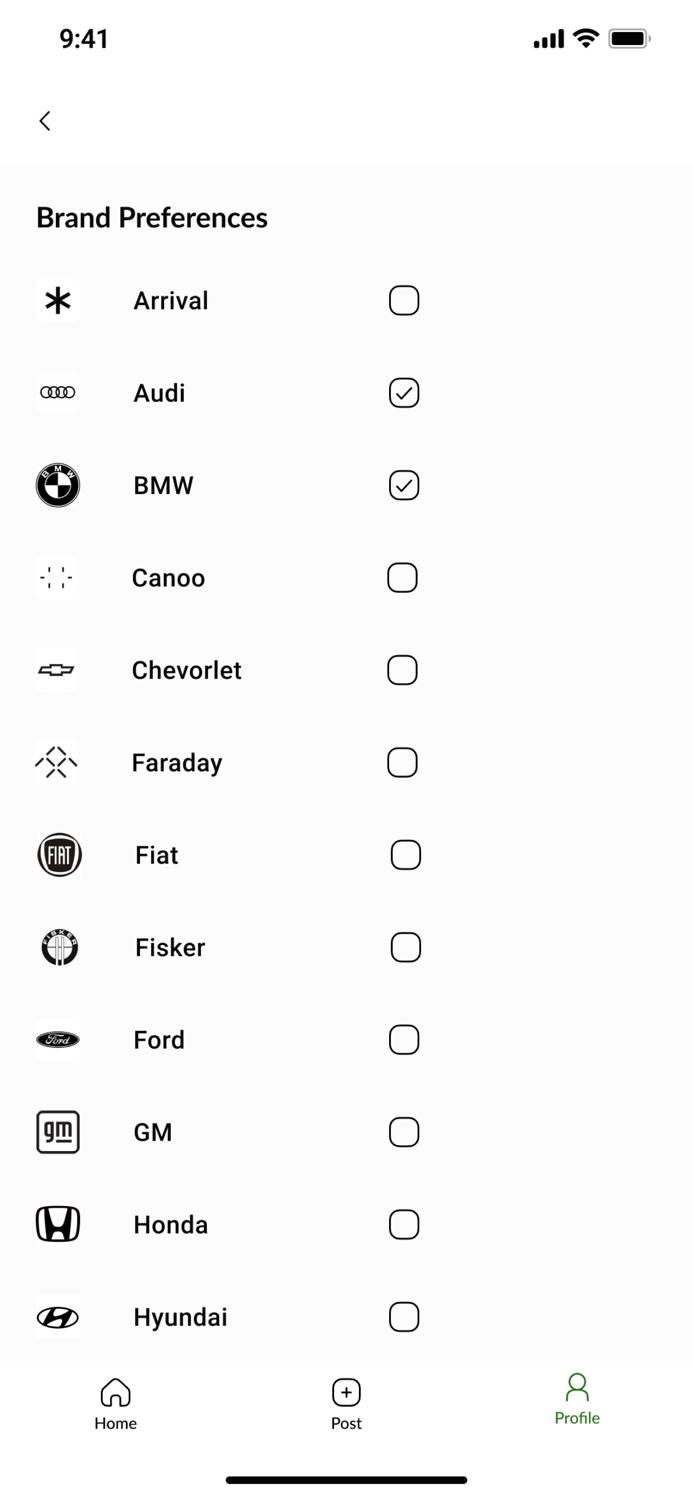The image size is (693, 1500).
Task: Click the Fiat circular badge logo
Action: coord(58,854)
